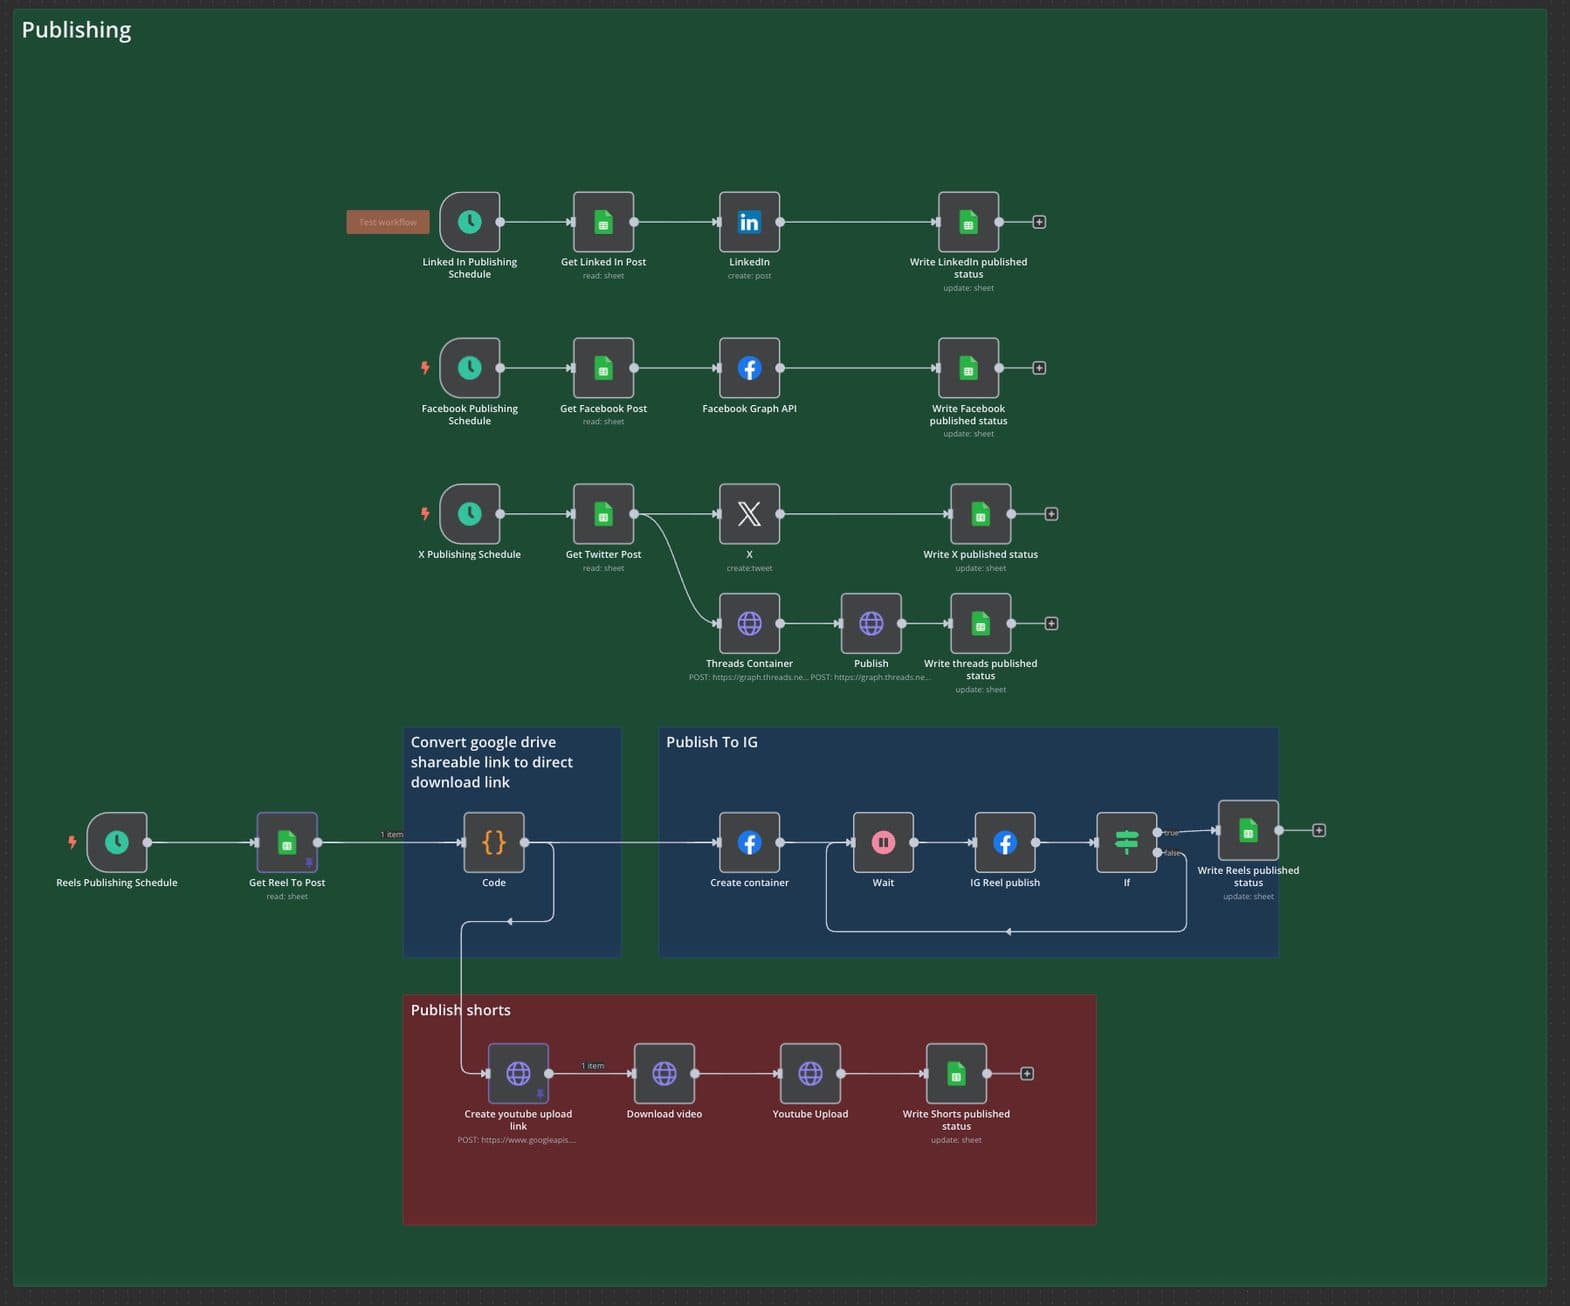Select the Threads Container HTTP node
Screen dimensions: 1570x1306
tap(749, 623)
